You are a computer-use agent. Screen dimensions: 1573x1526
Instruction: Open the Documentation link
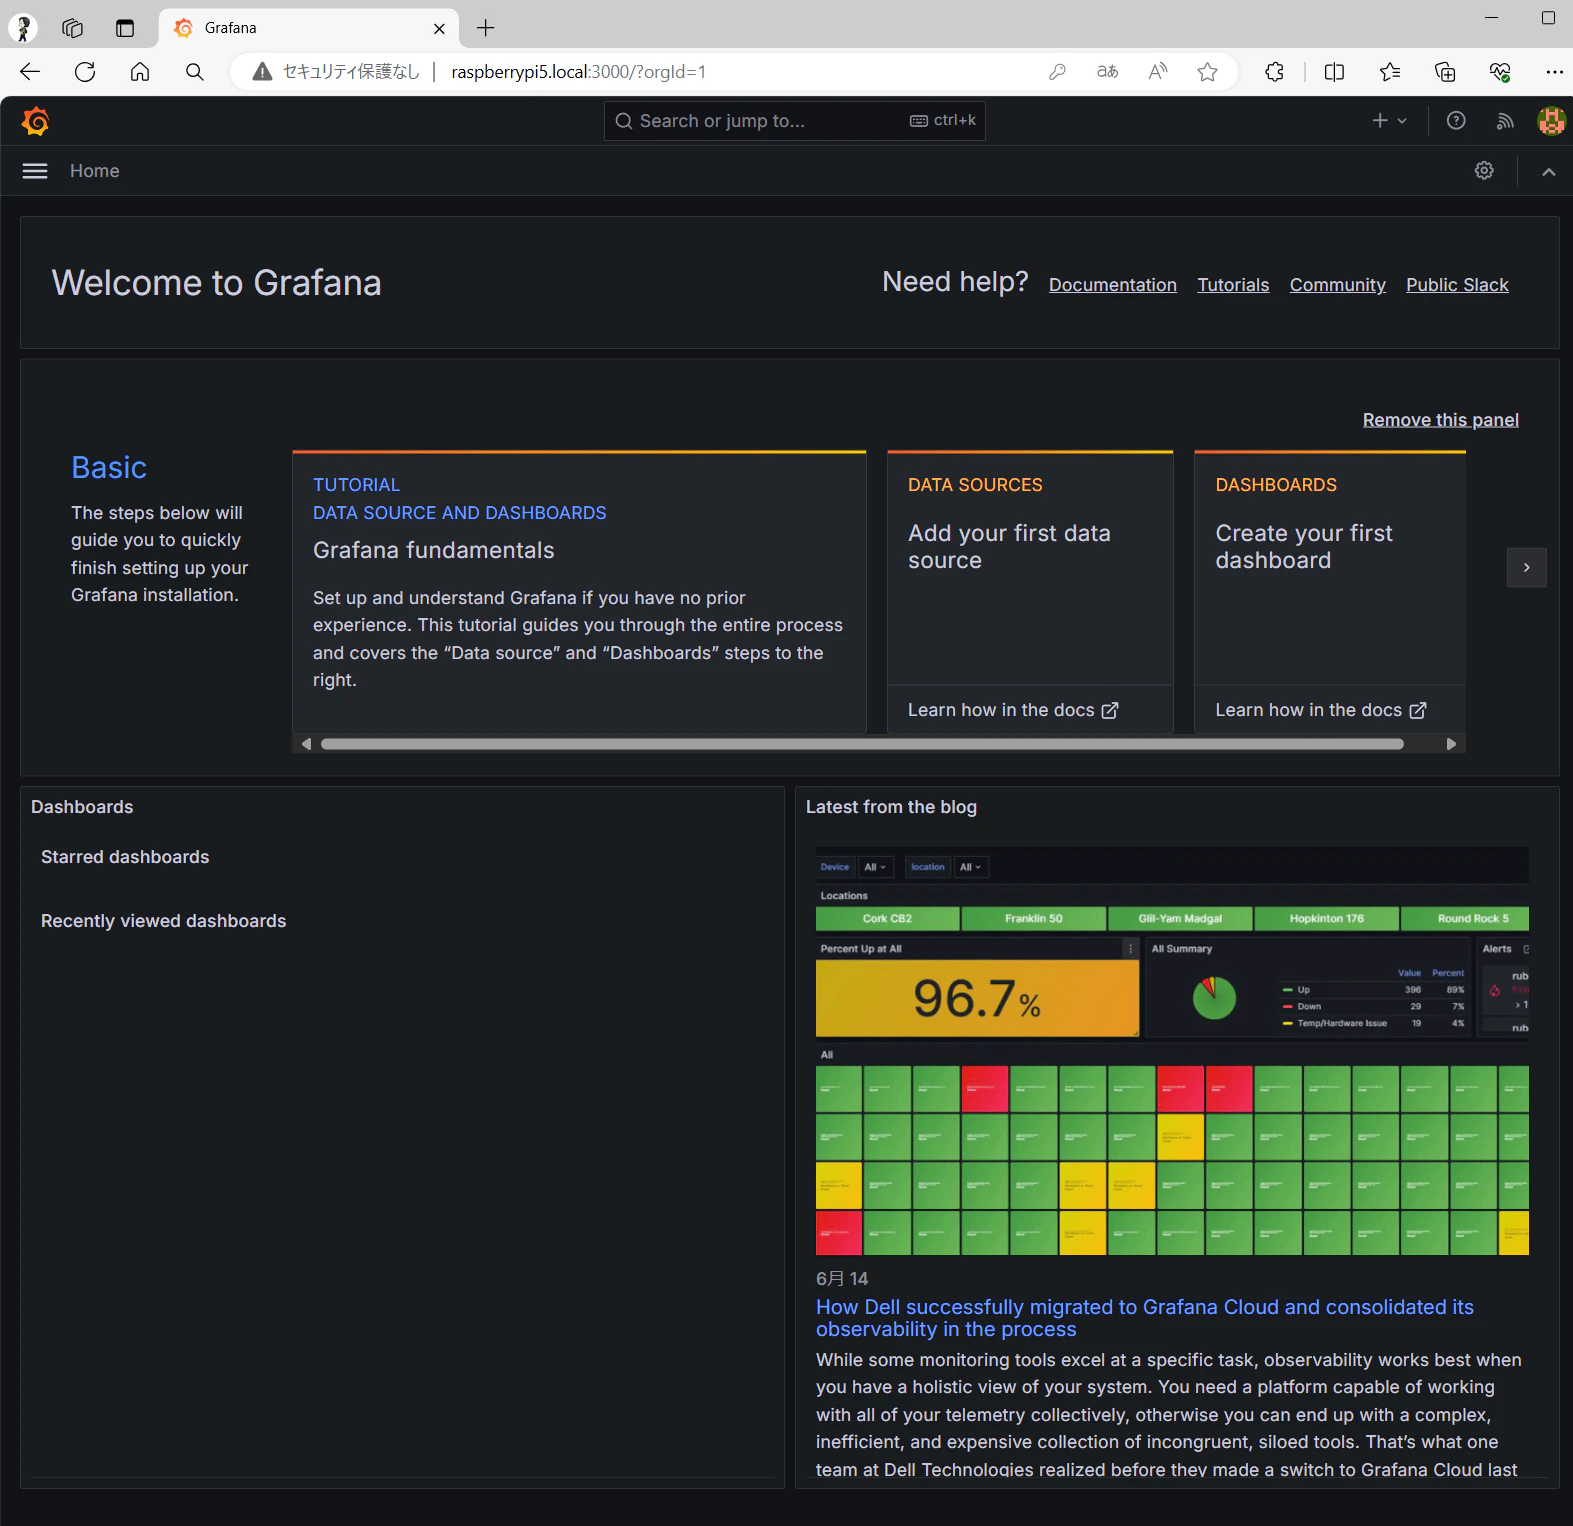click(1113, 285)
